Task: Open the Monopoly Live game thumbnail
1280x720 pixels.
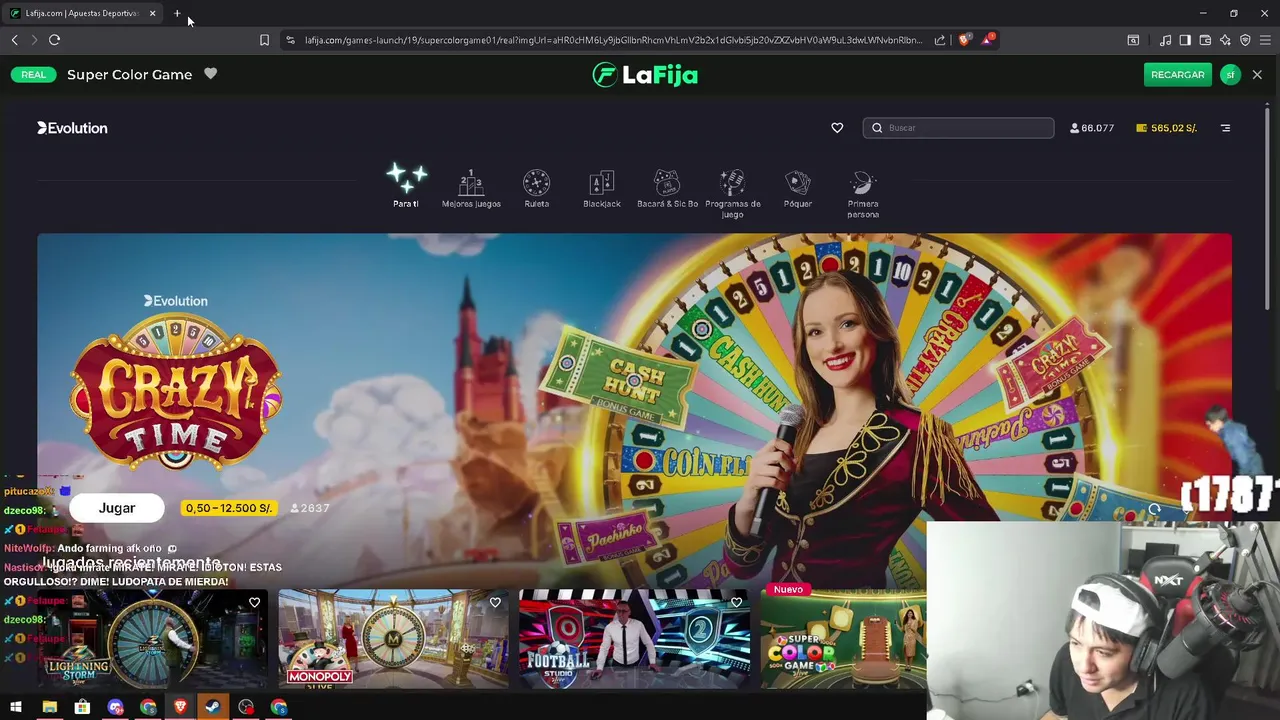Action: pos(393,638)
